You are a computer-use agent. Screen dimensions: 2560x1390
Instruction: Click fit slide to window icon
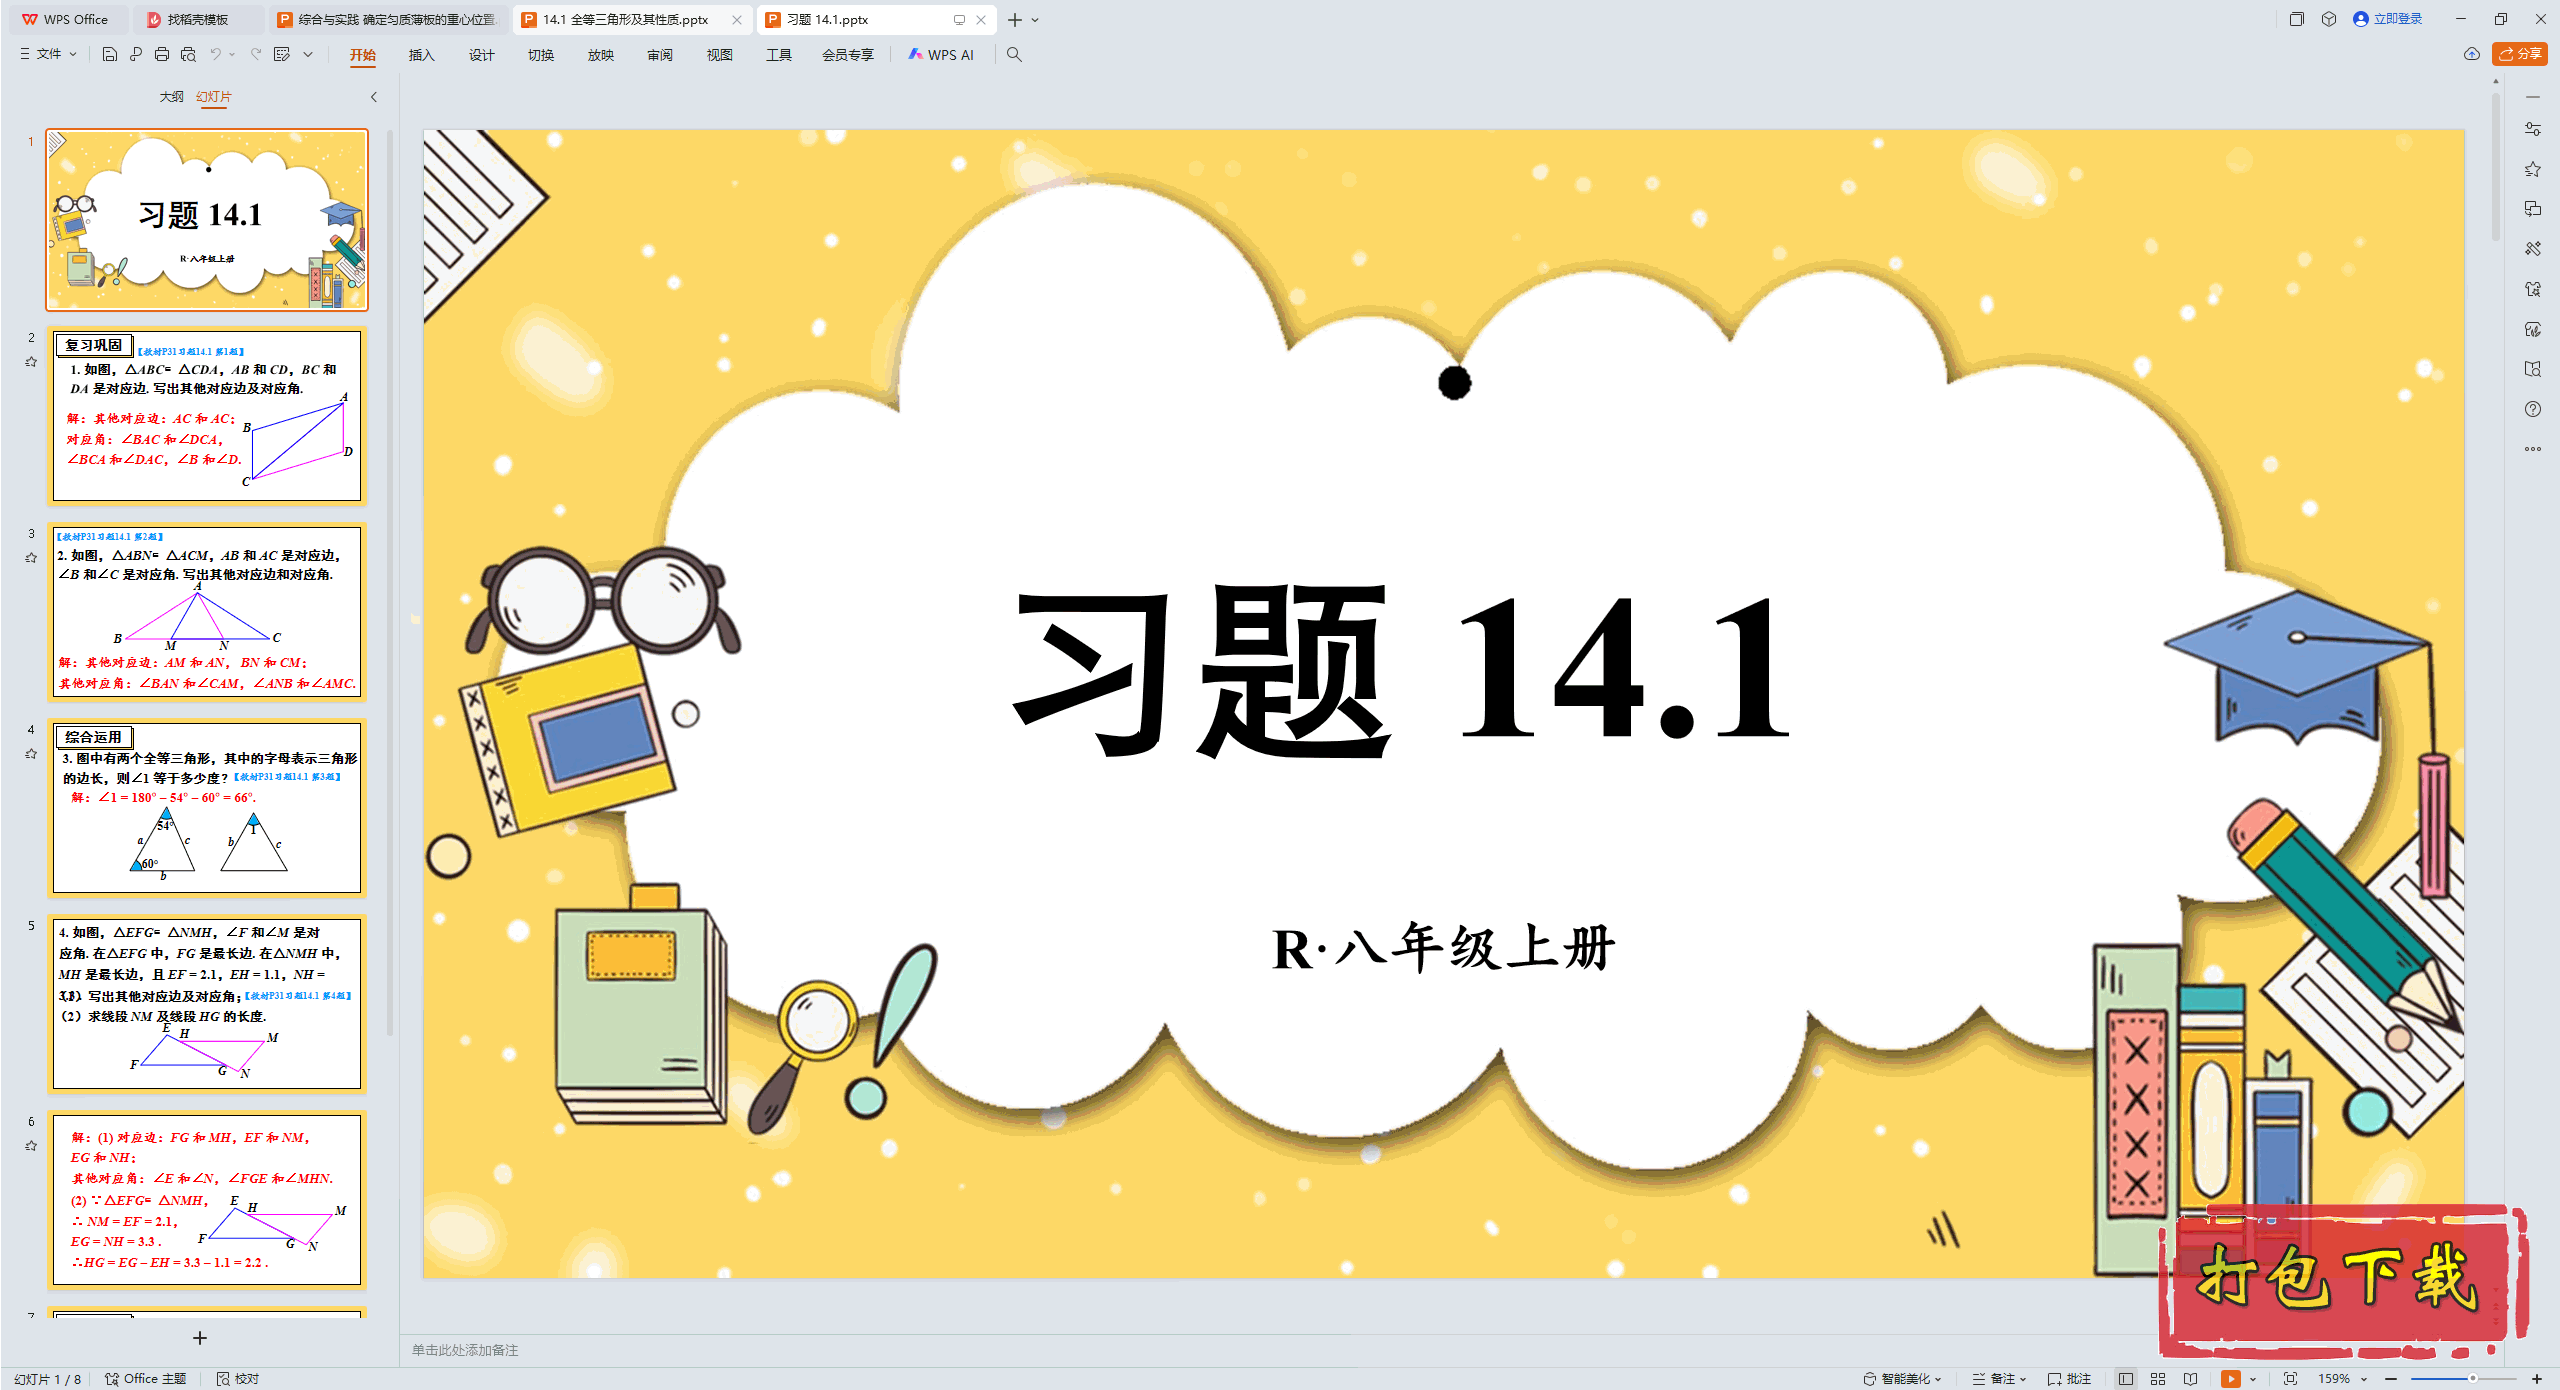(x=2291, y=1378)
